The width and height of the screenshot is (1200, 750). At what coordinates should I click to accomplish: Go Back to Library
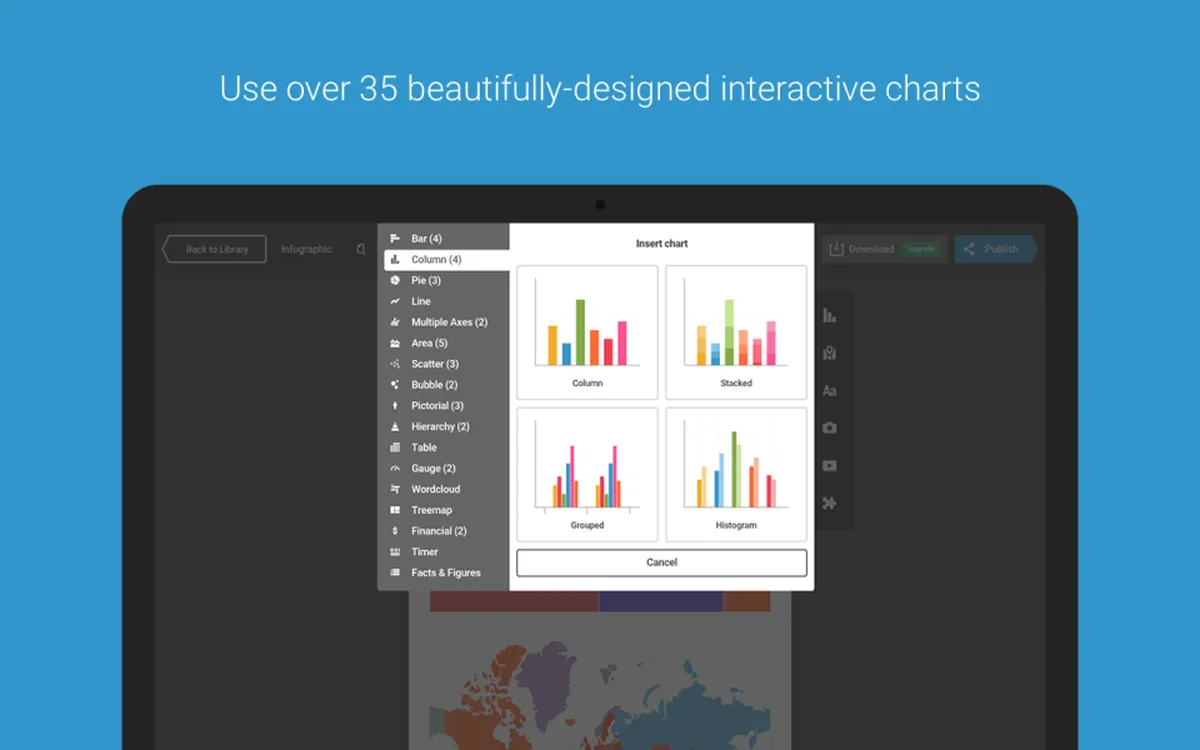coord(214,249)
